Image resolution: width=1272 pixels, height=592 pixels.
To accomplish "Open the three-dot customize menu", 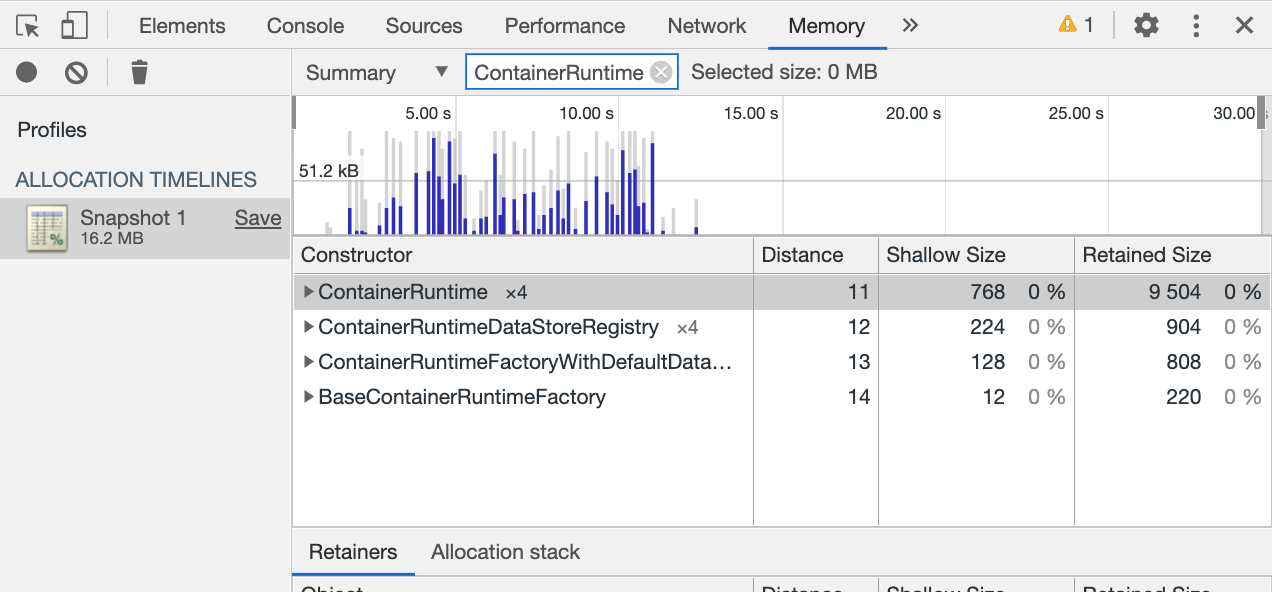I will [1196, 26].
